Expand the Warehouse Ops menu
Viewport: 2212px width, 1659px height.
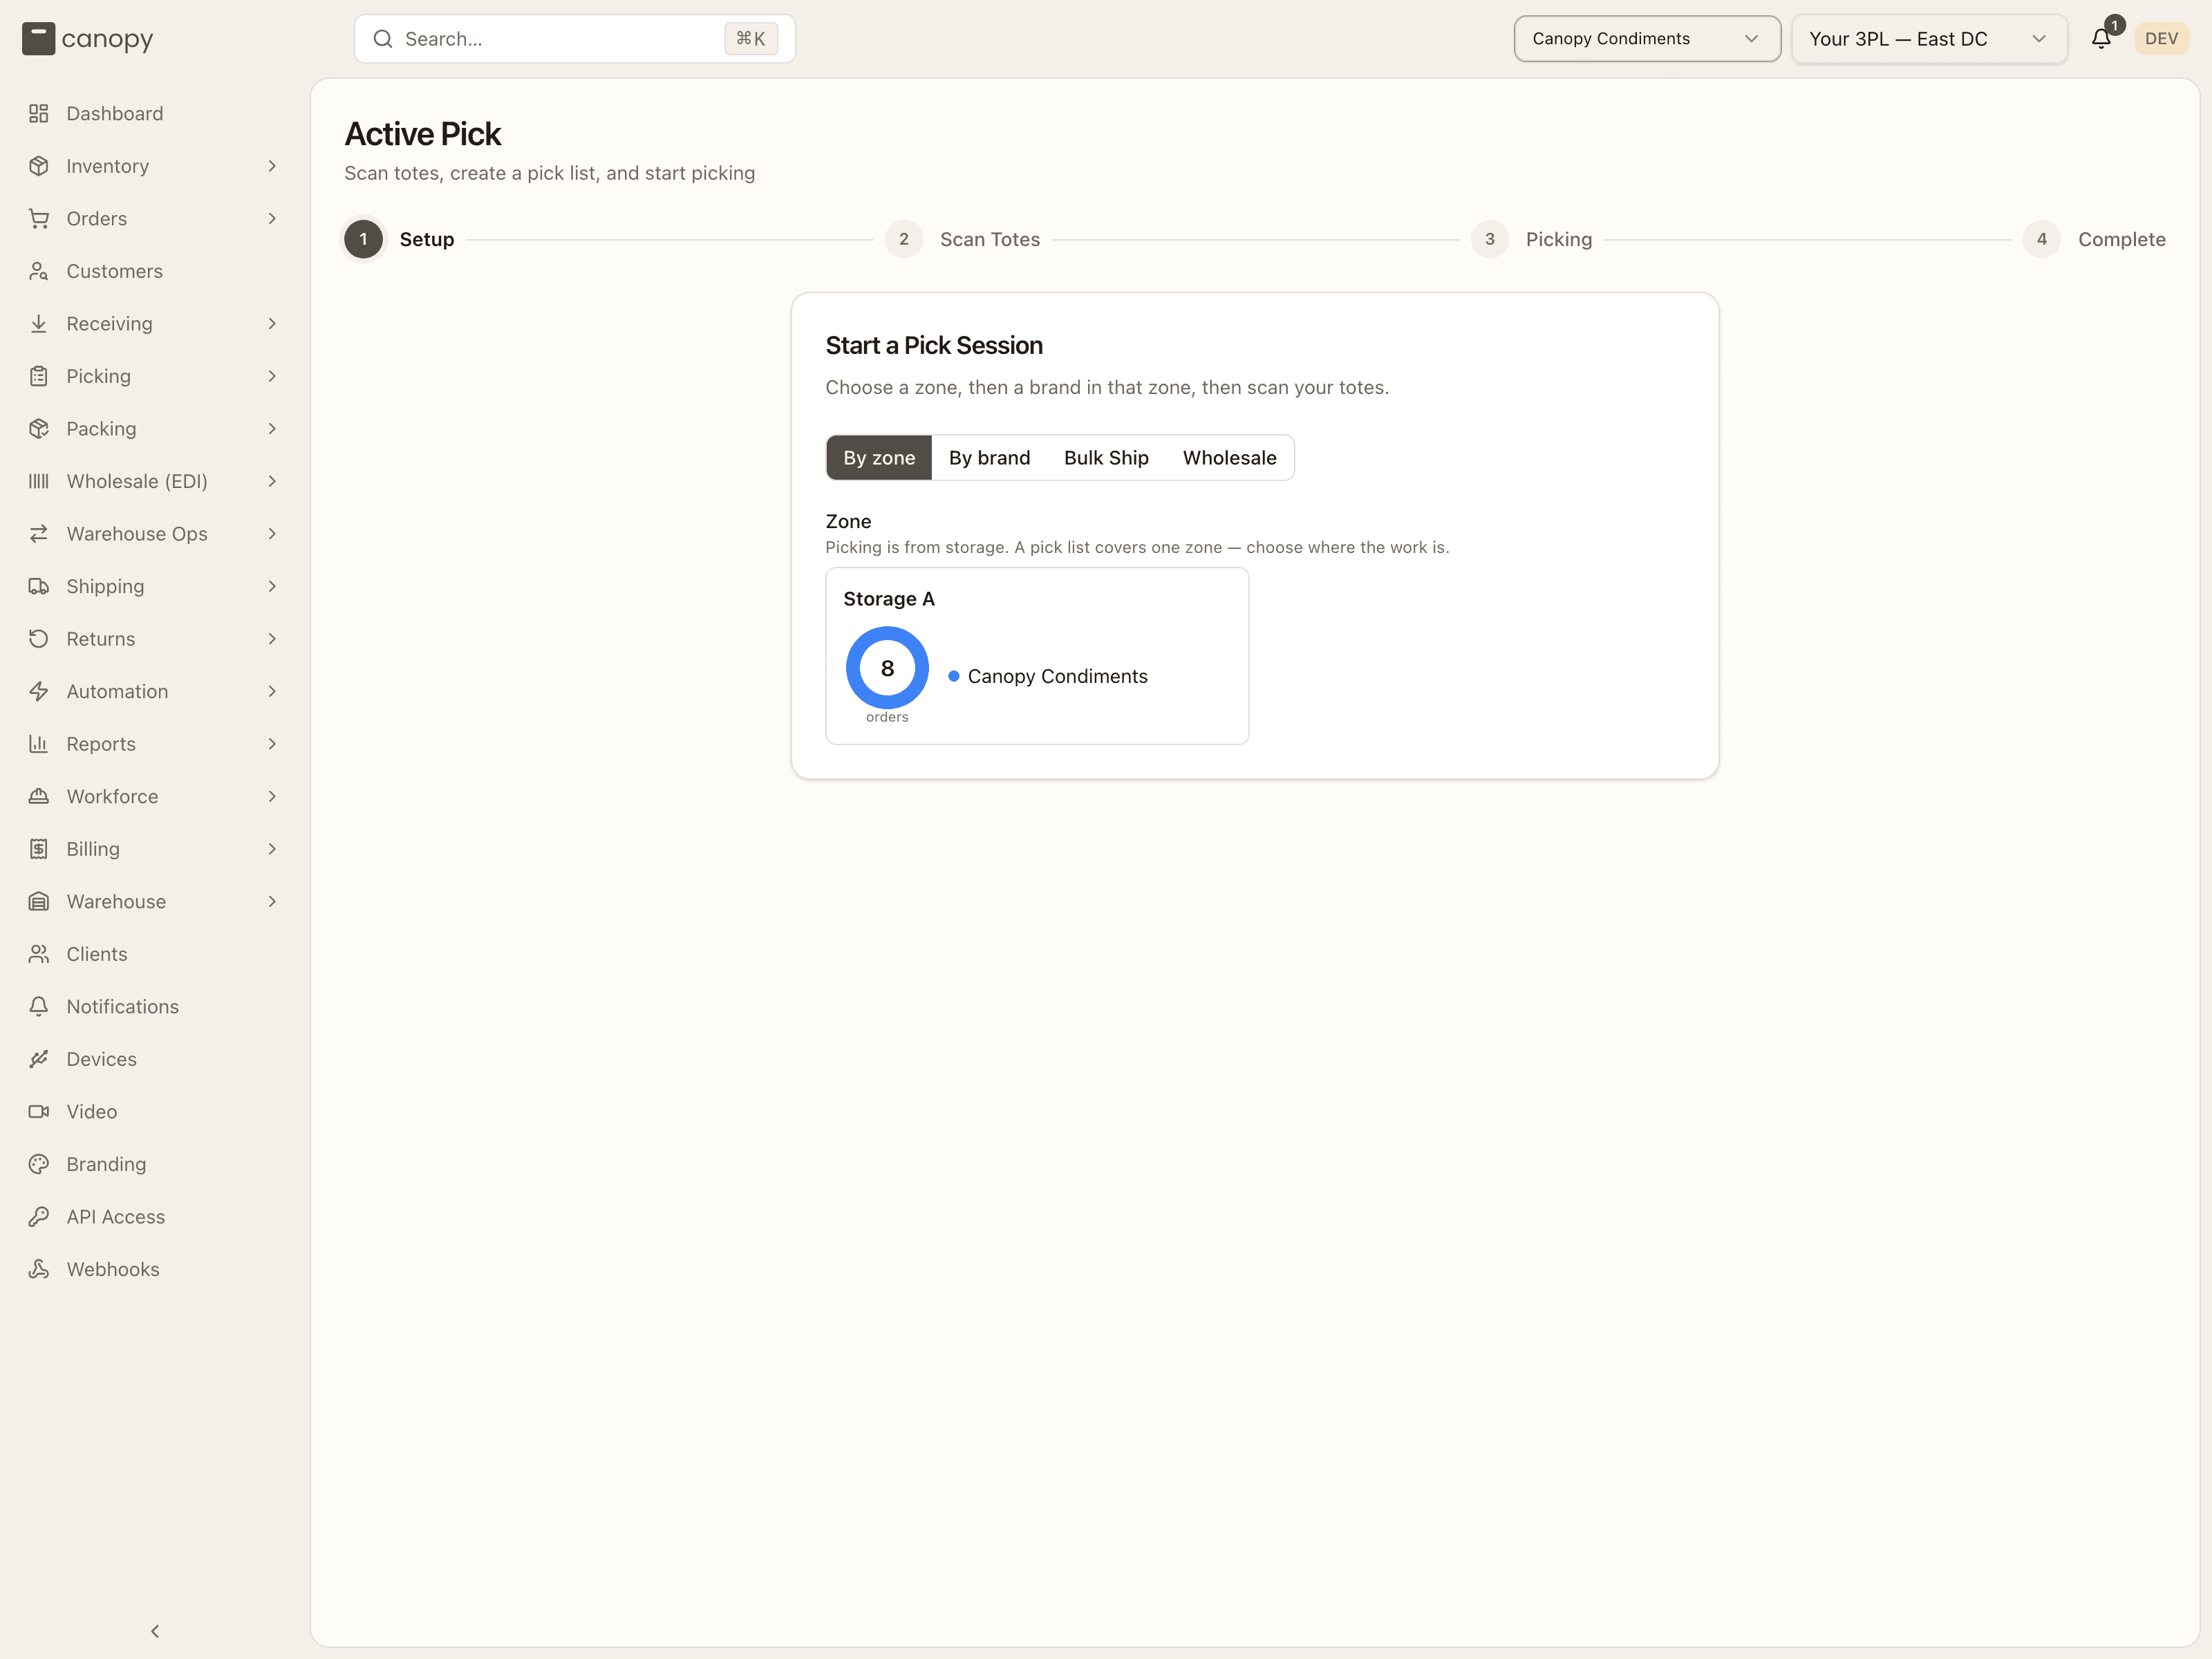(x=154, y=534)
